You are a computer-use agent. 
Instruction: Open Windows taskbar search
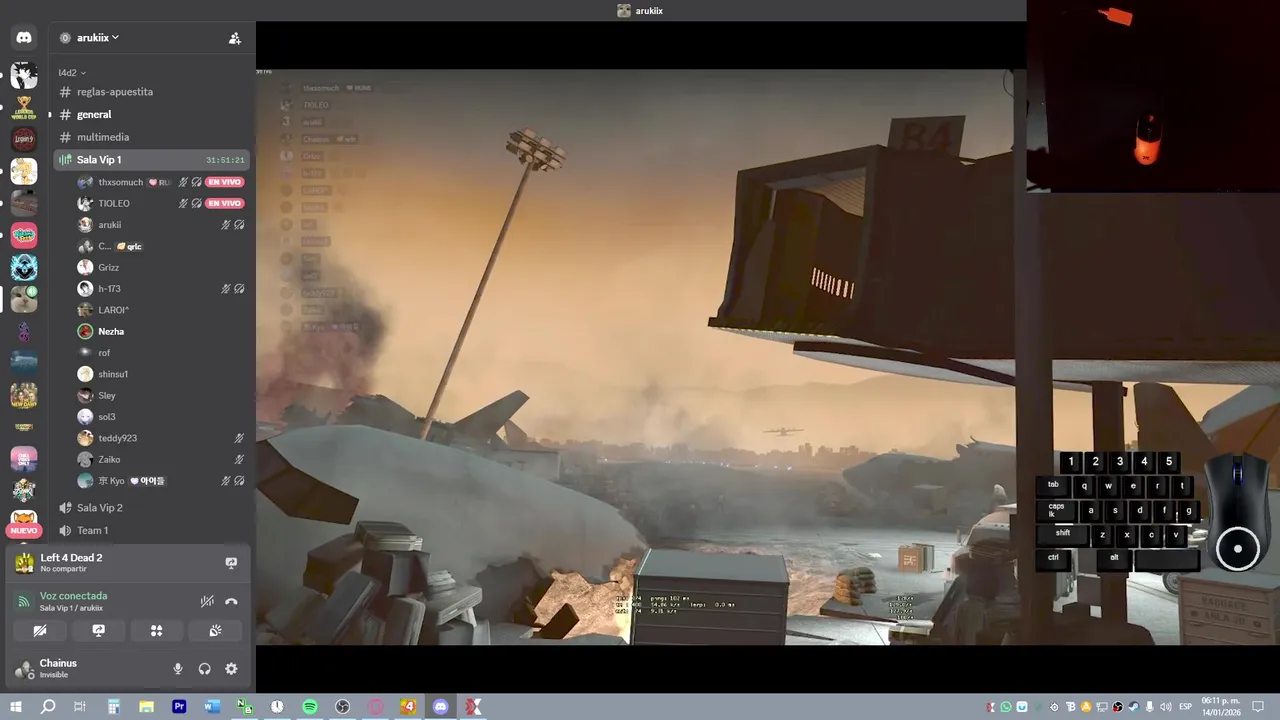pyautogui.click(x=48, y=707)
